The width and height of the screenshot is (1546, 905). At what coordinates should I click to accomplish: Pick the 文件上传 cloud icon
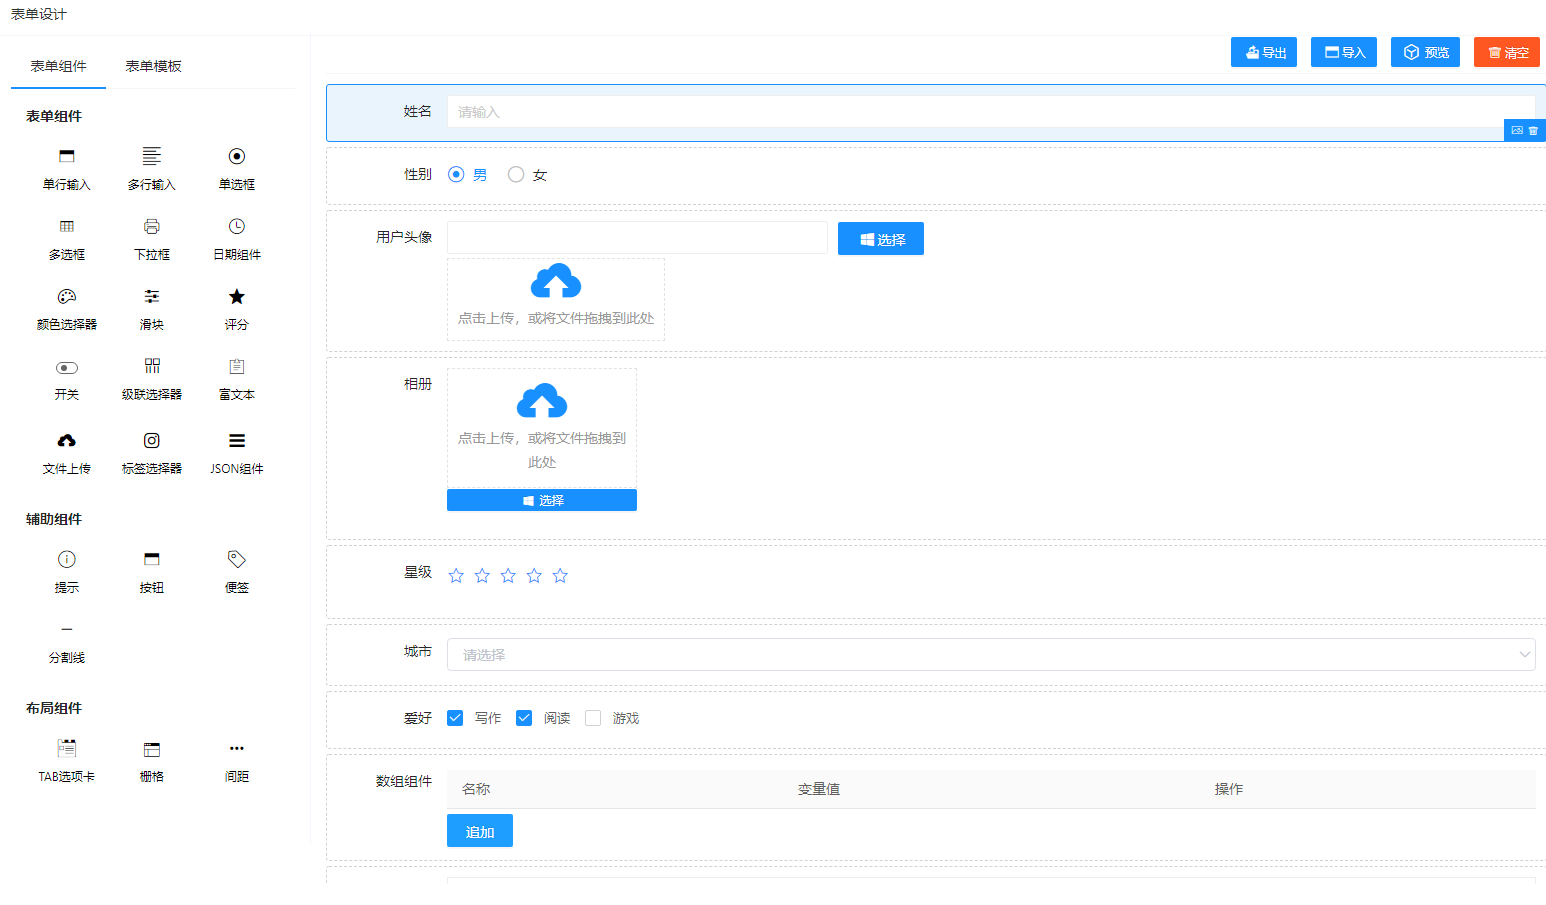click(67, 441)
